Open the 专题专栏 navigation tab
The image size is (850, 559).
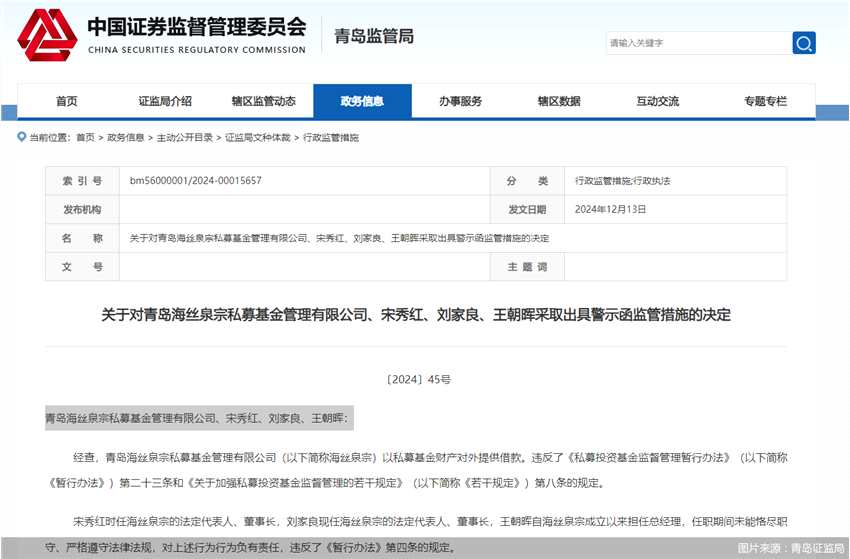(765, 101)
